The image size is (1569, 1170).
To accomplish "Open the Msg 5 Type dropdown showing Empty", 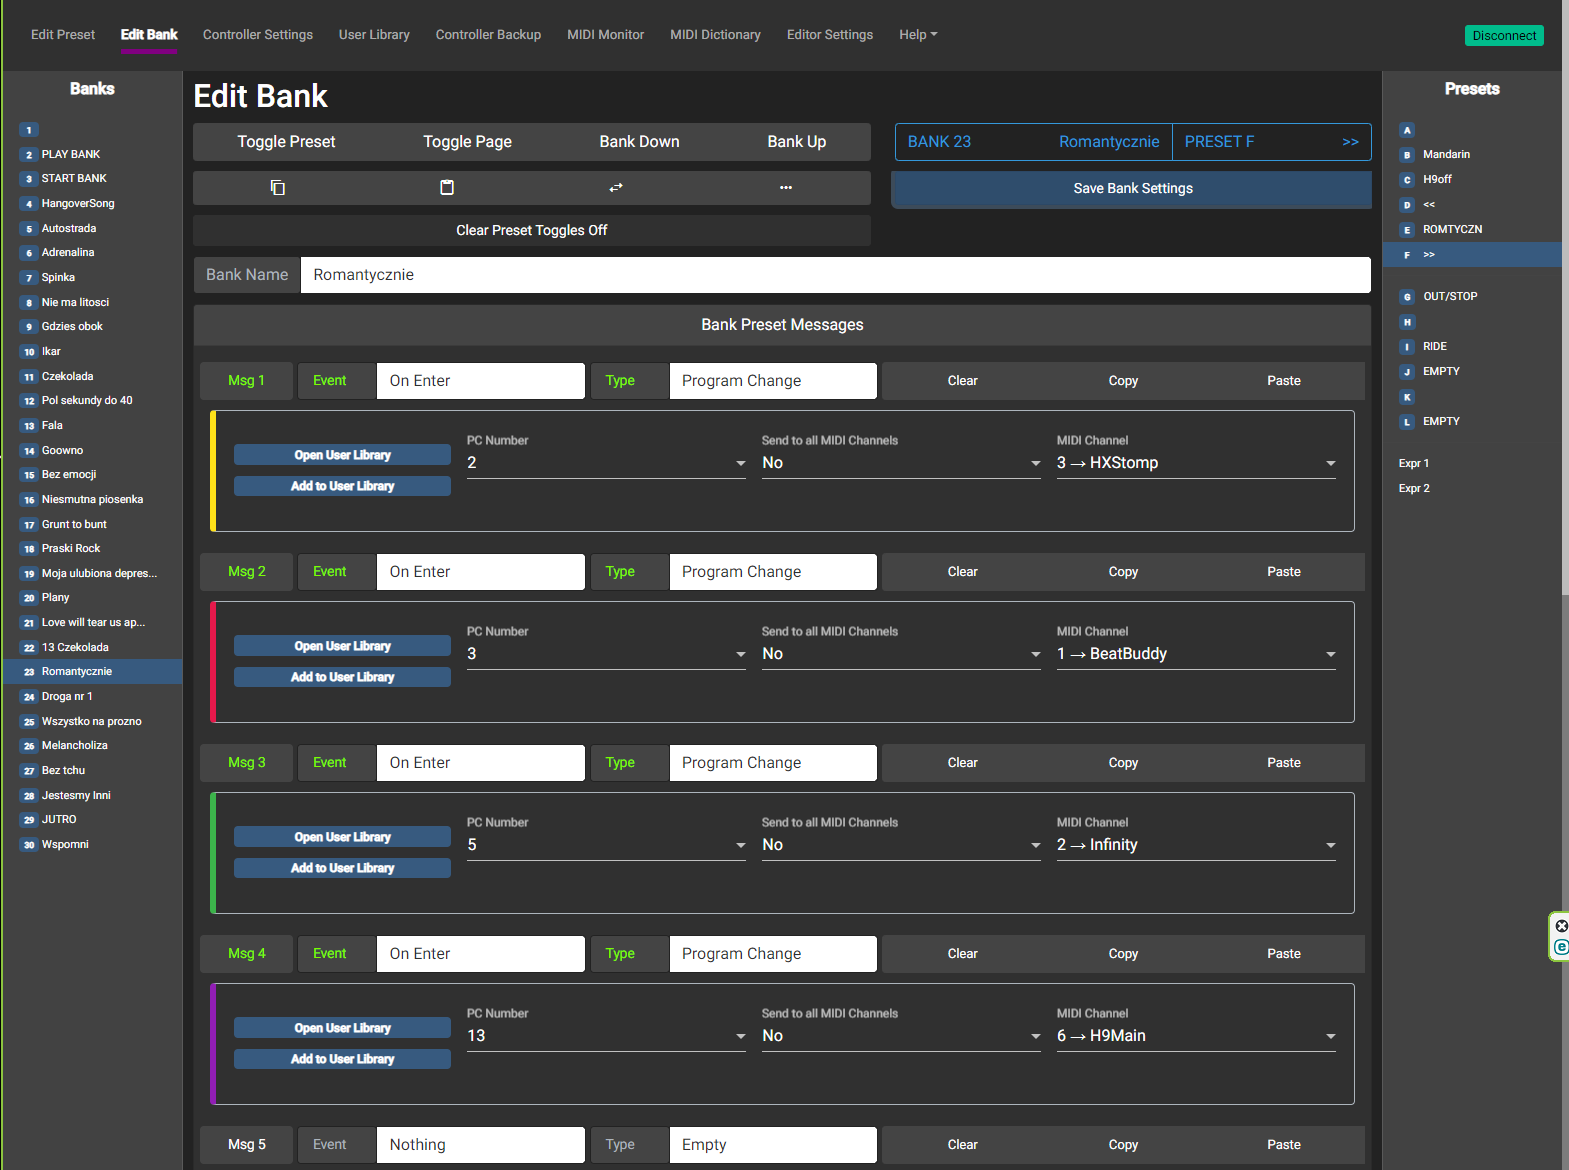I will coord(773,1145).
